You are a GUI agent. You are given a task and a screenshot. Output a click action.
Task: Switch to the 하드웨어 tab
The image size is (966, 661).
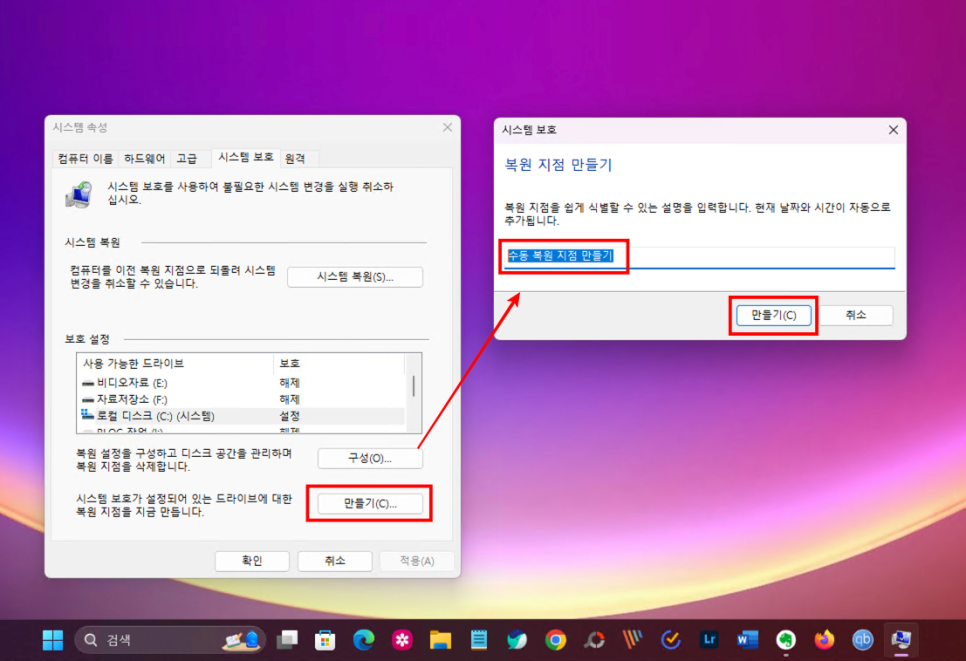pyautogui.click(x=144, y=159)
